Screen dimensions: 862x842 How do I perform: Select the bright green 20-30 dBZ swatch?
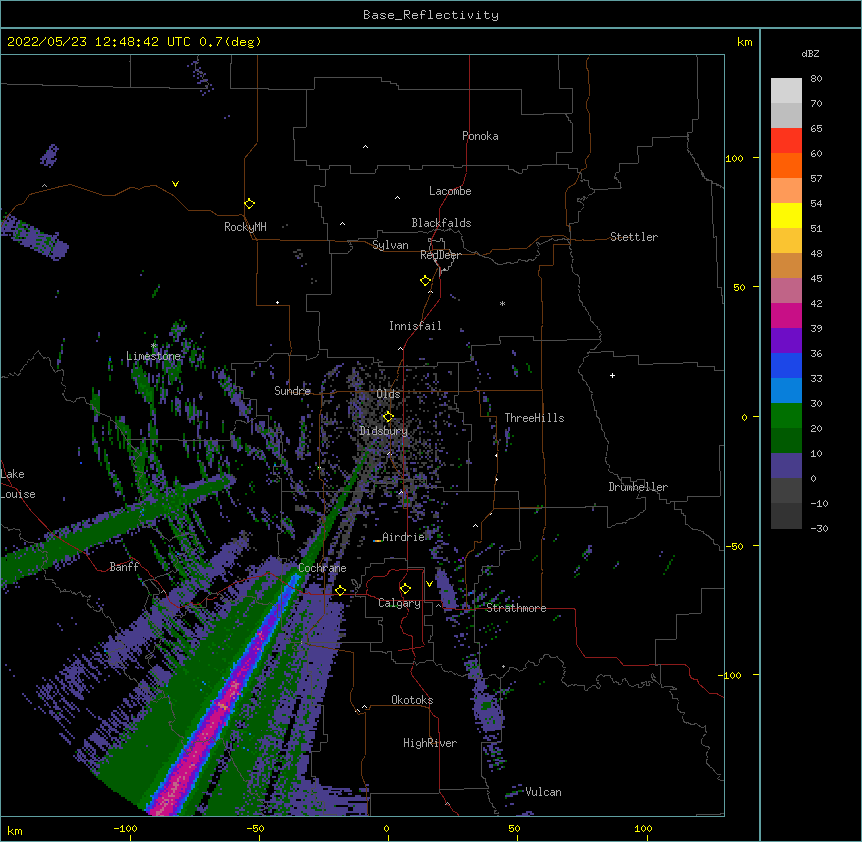786,416
